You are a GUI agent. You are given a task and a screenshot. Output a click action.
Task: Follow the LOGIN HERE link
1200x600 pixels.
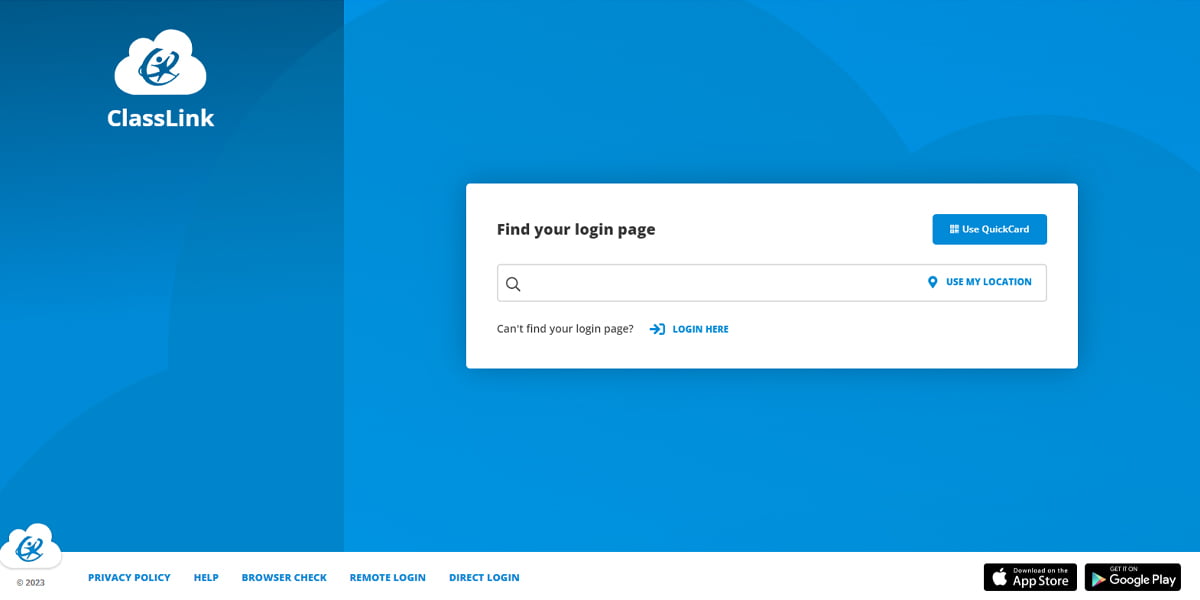(x=700, y=329)
